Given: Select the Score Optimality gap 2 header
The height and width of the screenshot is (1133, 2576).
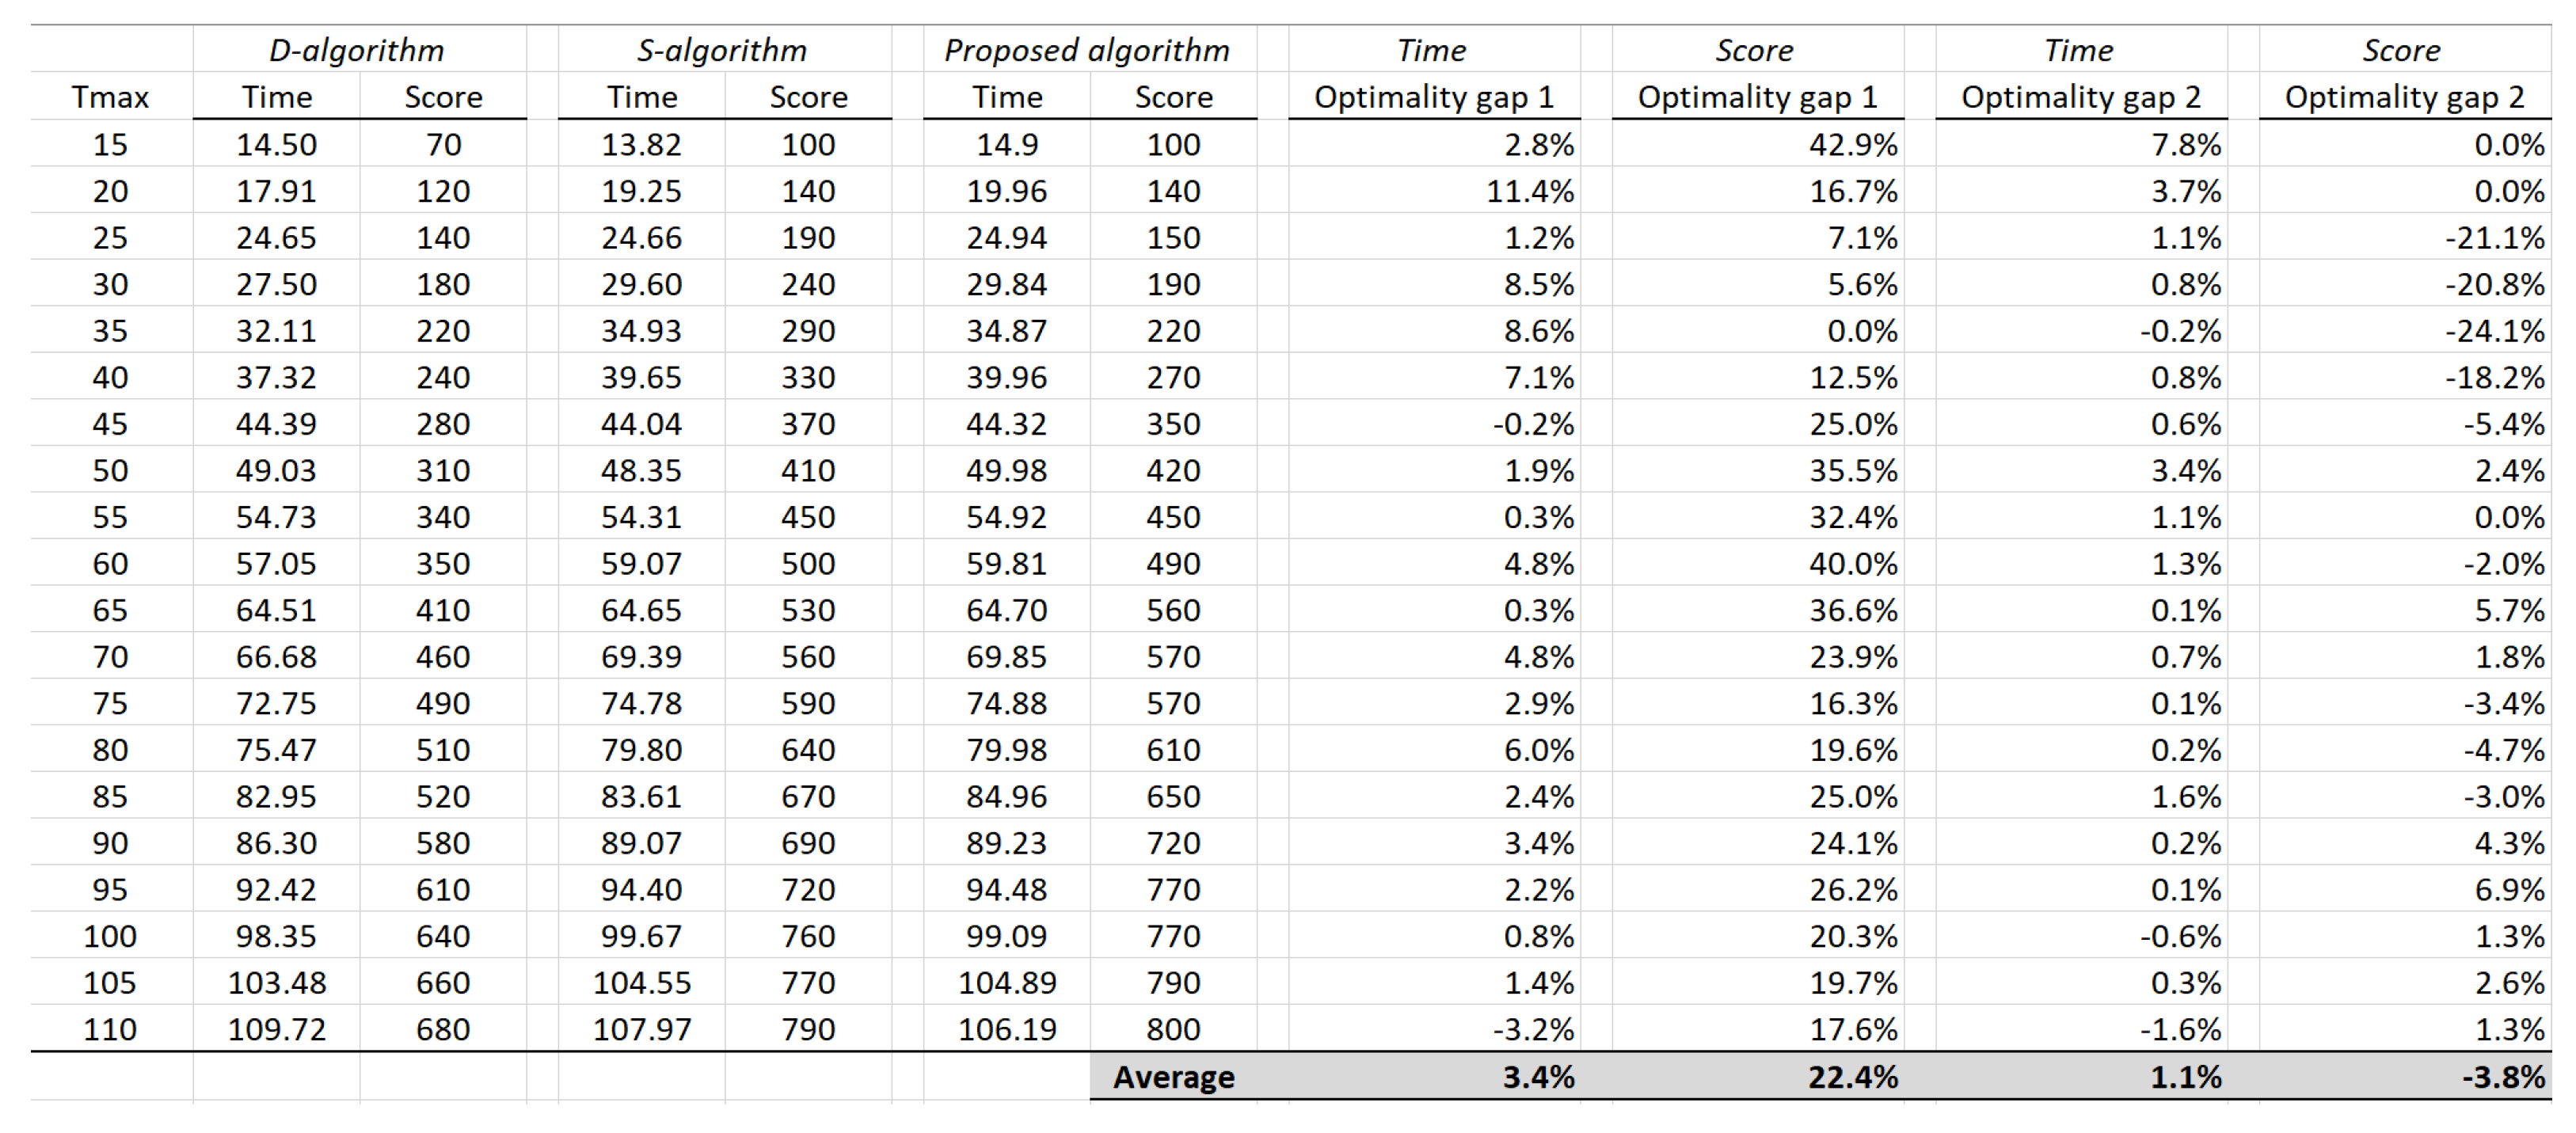Looking at the screenshot, I should (x=2403, y=97).
